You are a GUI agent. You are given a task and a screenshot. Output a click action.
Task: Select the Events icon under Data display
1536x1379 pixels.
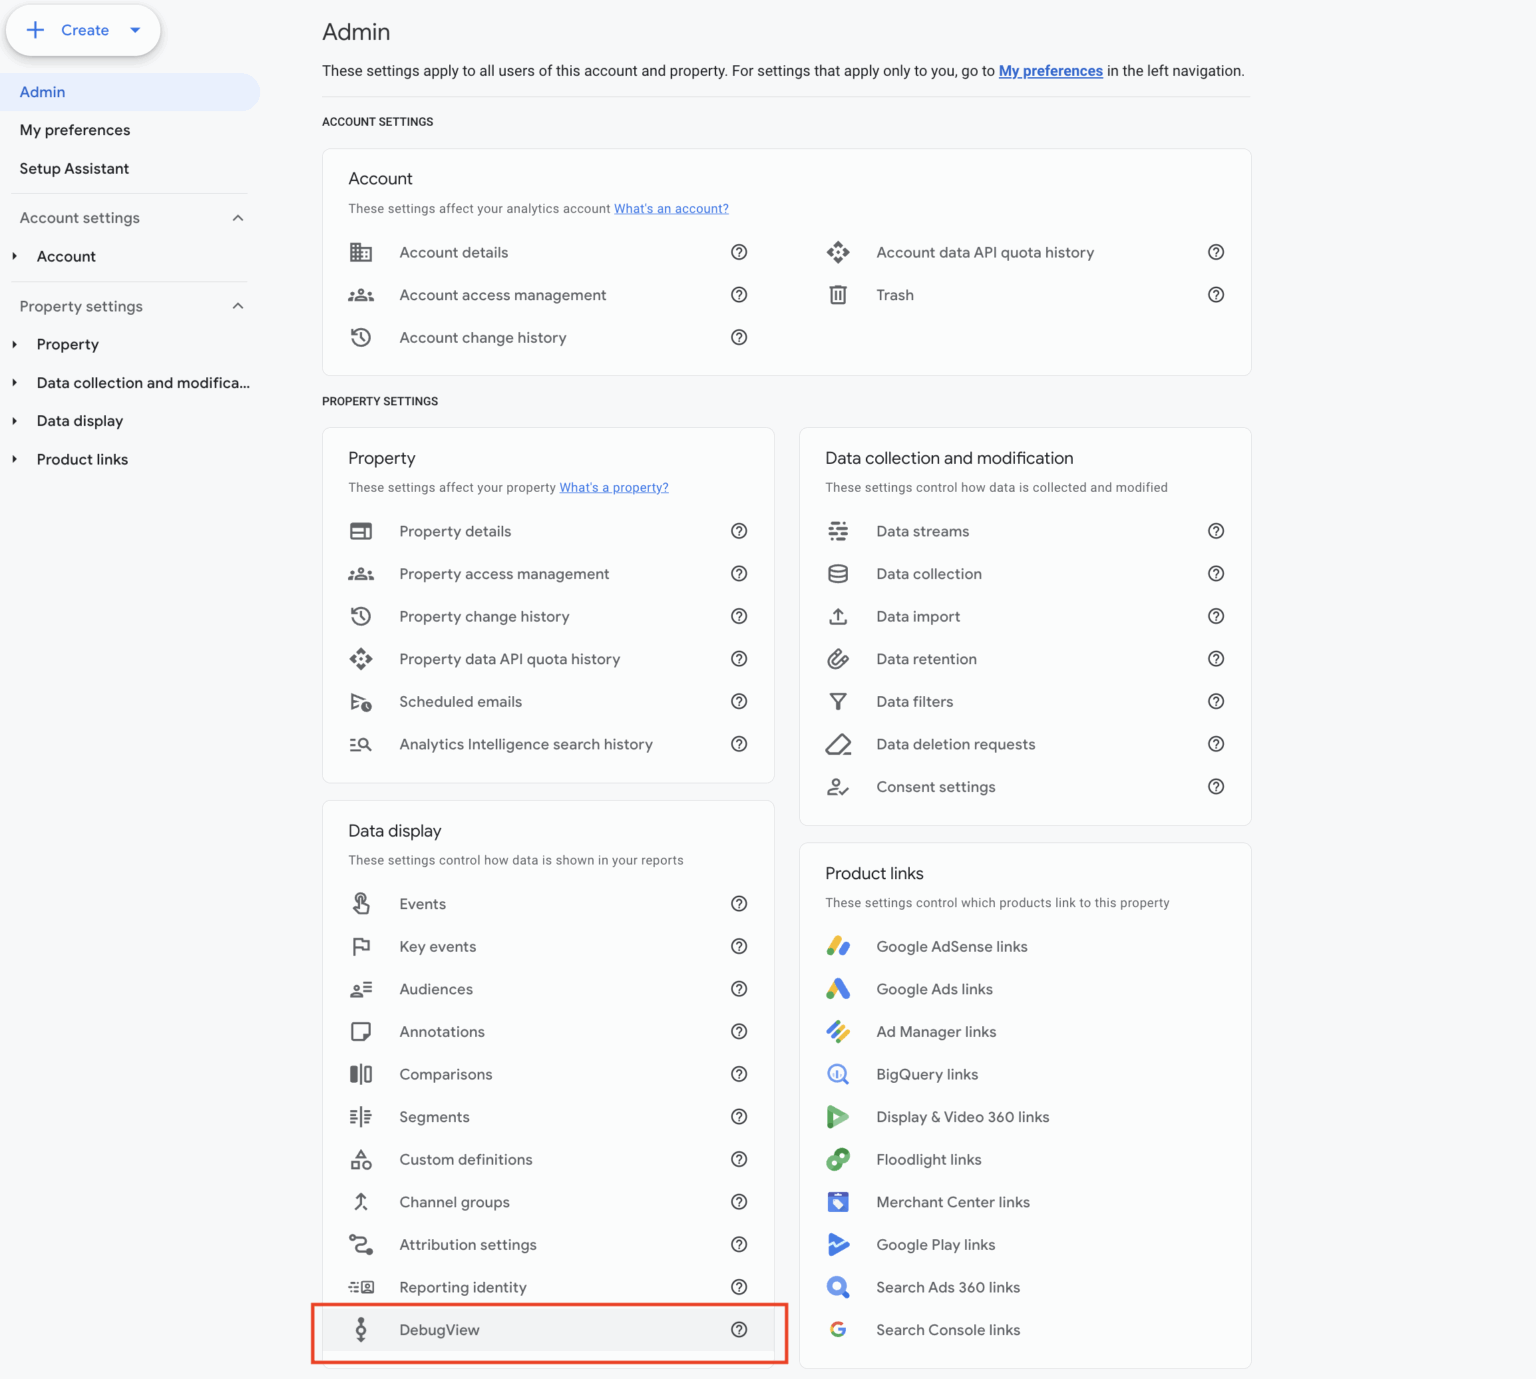pos(361,903)
